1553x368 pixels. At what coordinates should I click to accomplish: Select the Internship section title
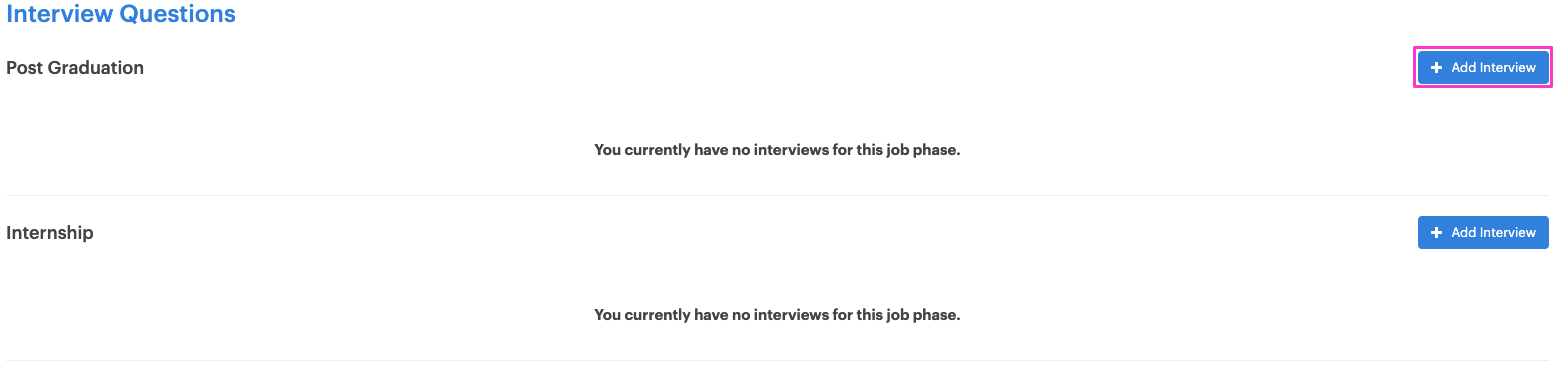click(x=50, y=233)
